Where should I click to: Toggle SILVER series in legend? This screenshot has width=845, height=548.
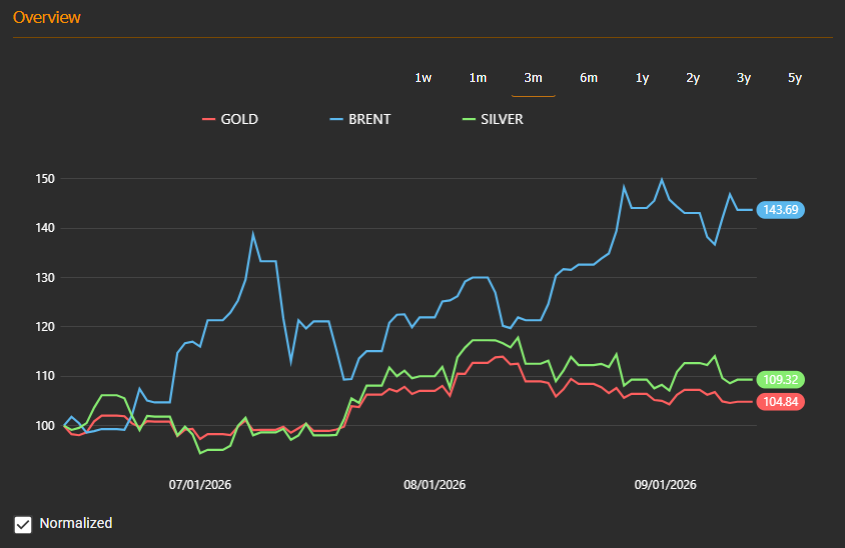point(493,119)
